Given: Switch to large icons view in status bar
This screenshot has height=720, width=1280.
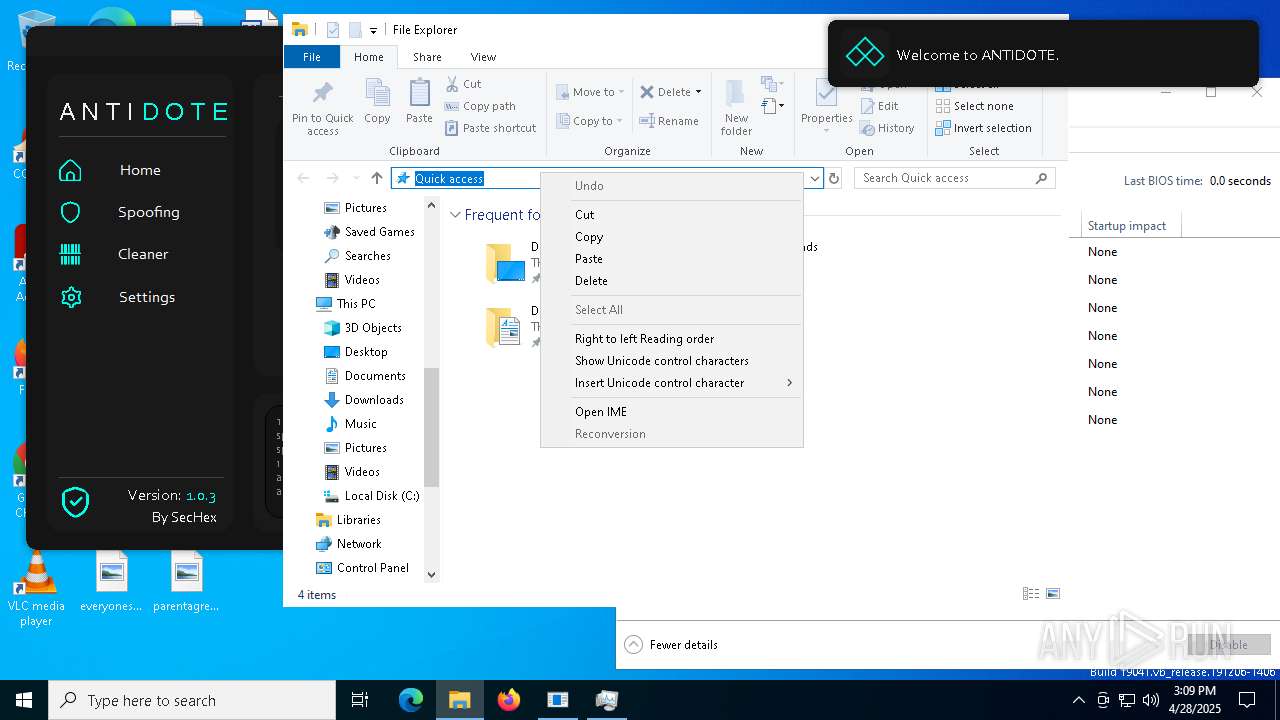Looking at the screenshot, I should (x=1052, y=594).
